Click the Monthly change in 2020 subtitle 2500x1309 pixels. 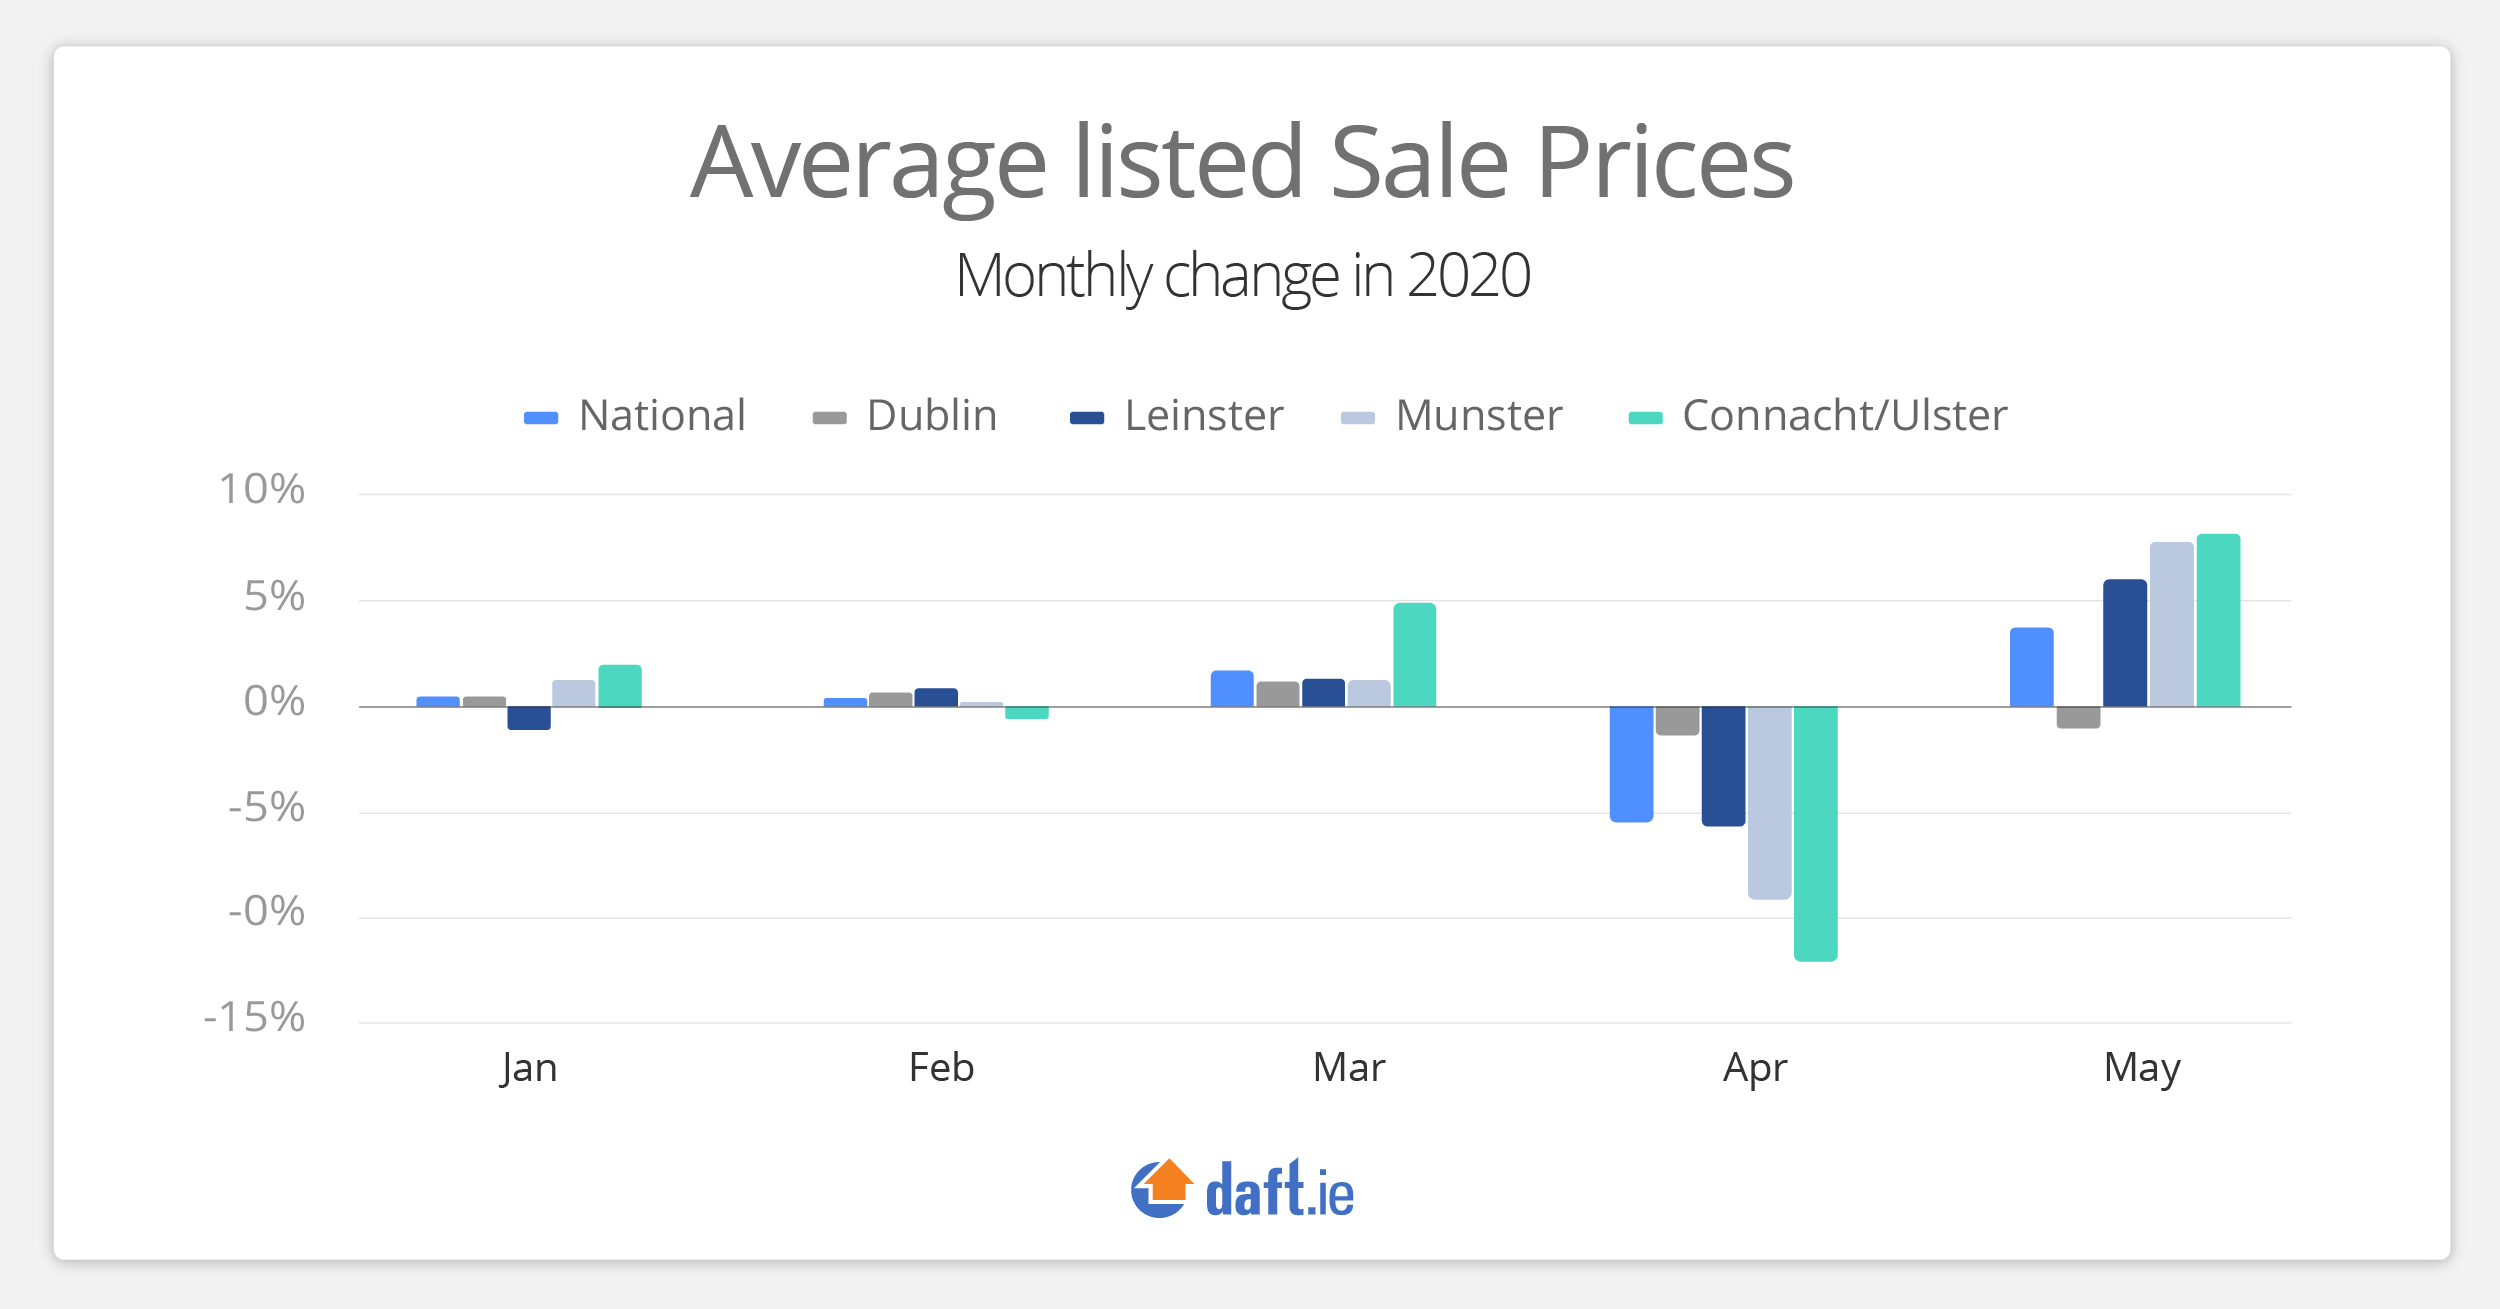pyautogui.click(x=1242, y=275)
